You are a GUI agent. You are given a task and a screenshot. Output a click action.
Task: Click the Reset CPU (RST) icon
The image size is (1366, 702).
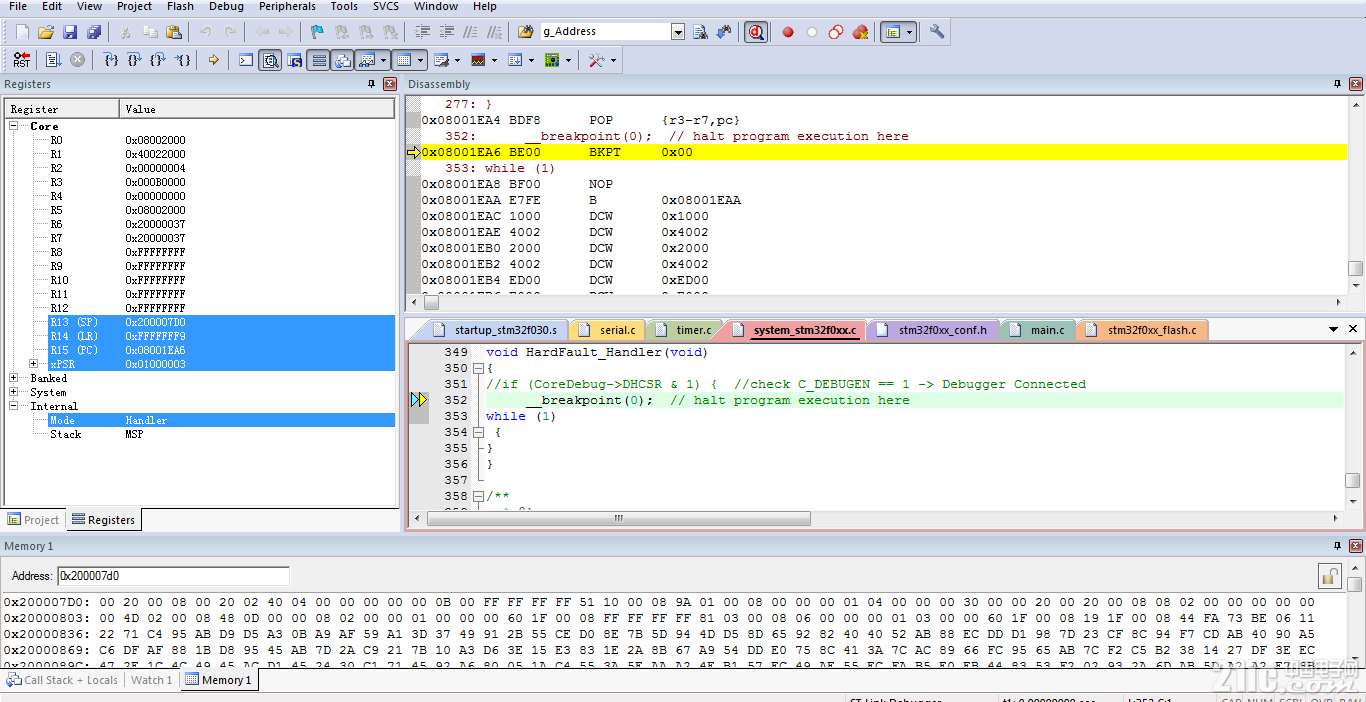[x=21, y=60]
